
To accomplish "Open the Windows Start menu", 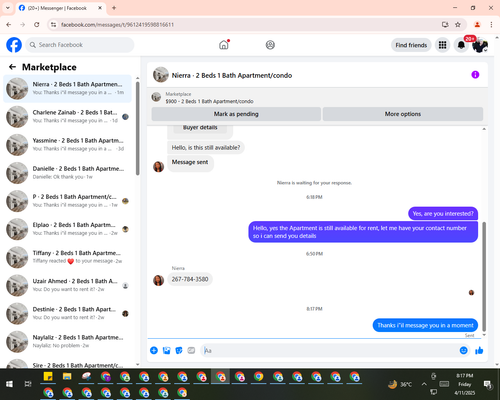I will pos(9,384).
